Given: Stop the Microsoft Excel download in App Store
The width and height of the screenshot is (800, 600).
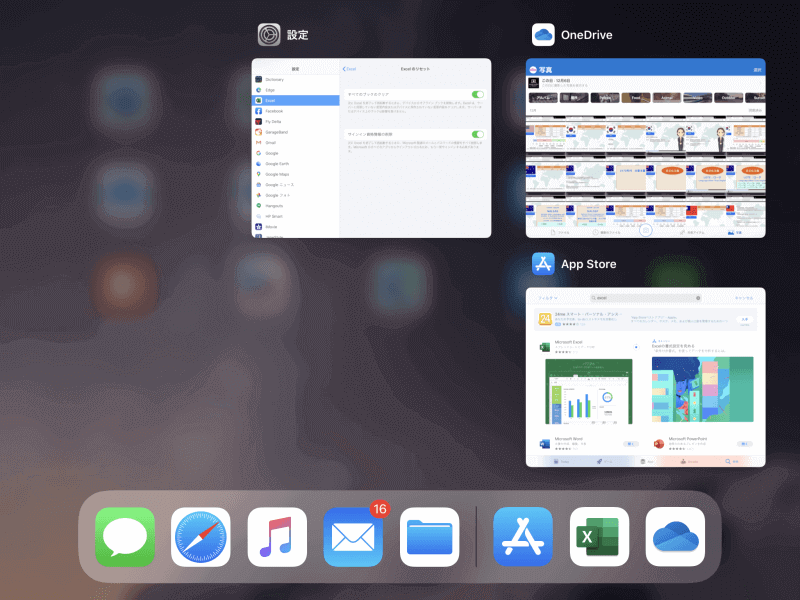Looking at the screenshot, I should tap(636, 347).
